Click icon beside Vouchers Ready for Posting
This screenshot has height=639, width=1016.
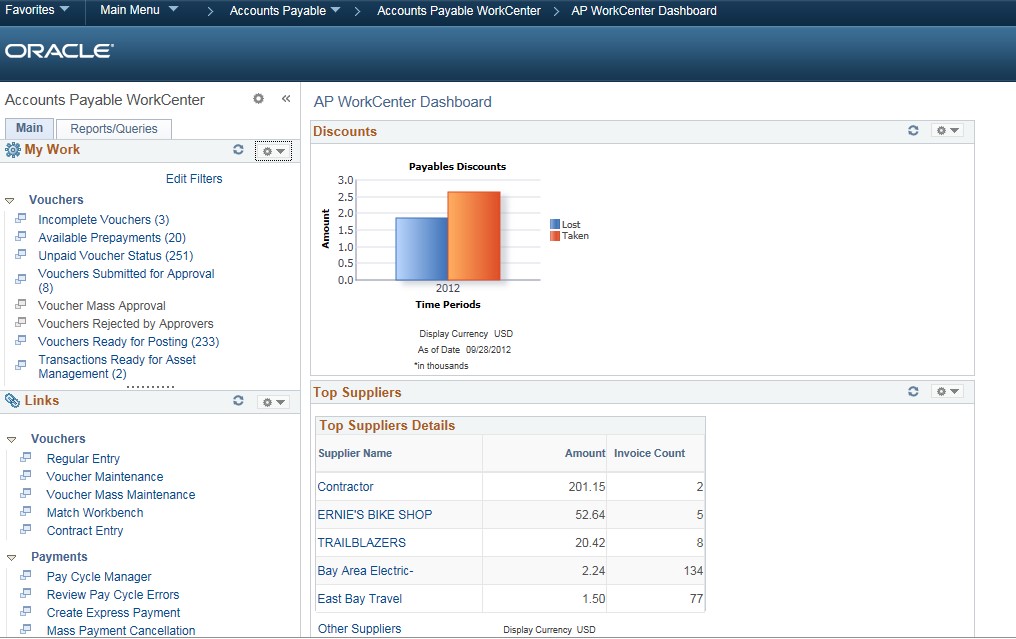coord(21,340)
